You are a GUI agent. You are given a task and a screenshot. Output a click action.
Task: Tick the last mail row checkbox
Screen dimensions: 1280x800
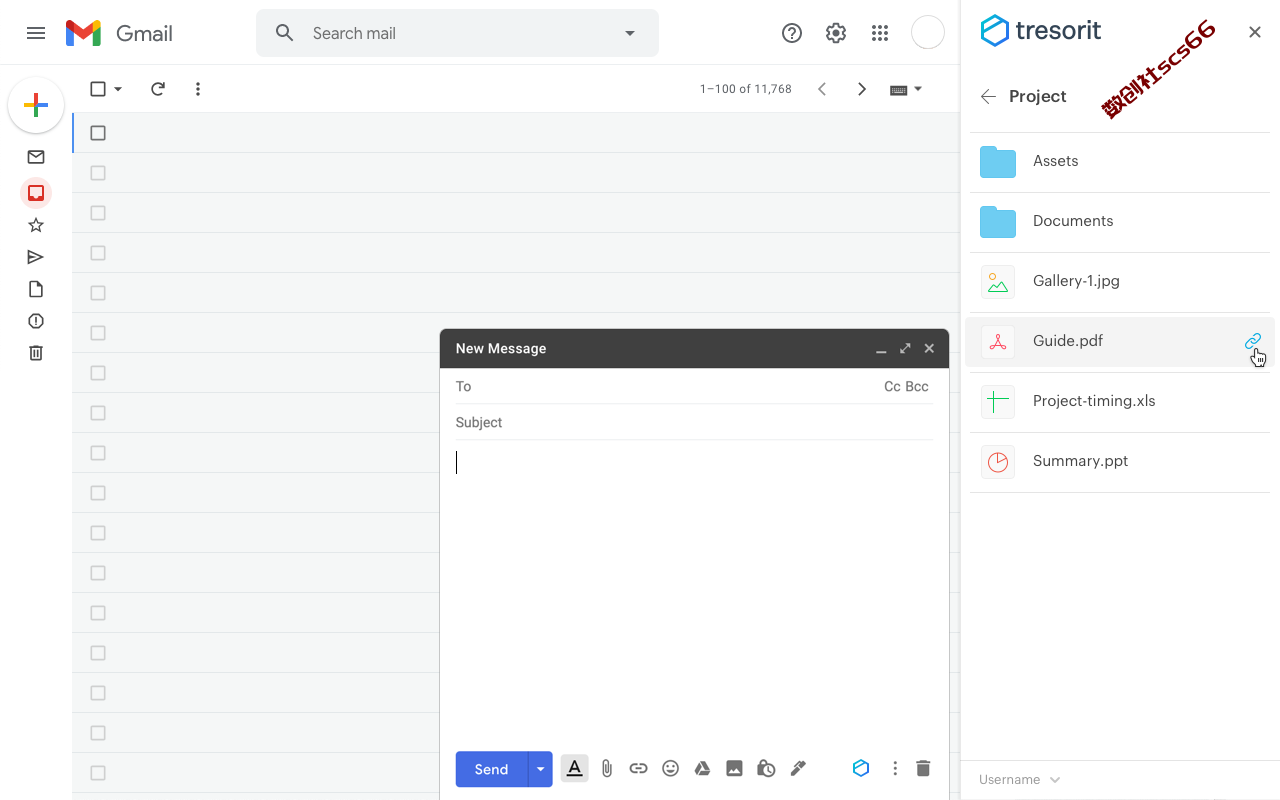pyautogui.click(x=98, y=773)
